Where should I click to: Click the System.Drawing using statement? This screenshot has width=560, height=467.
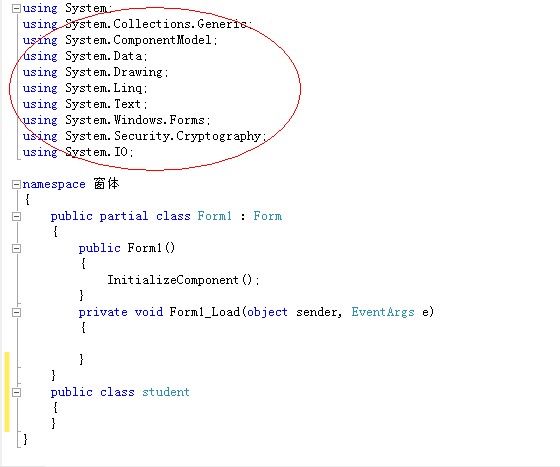pyautogui.click(x=95, y=72)
